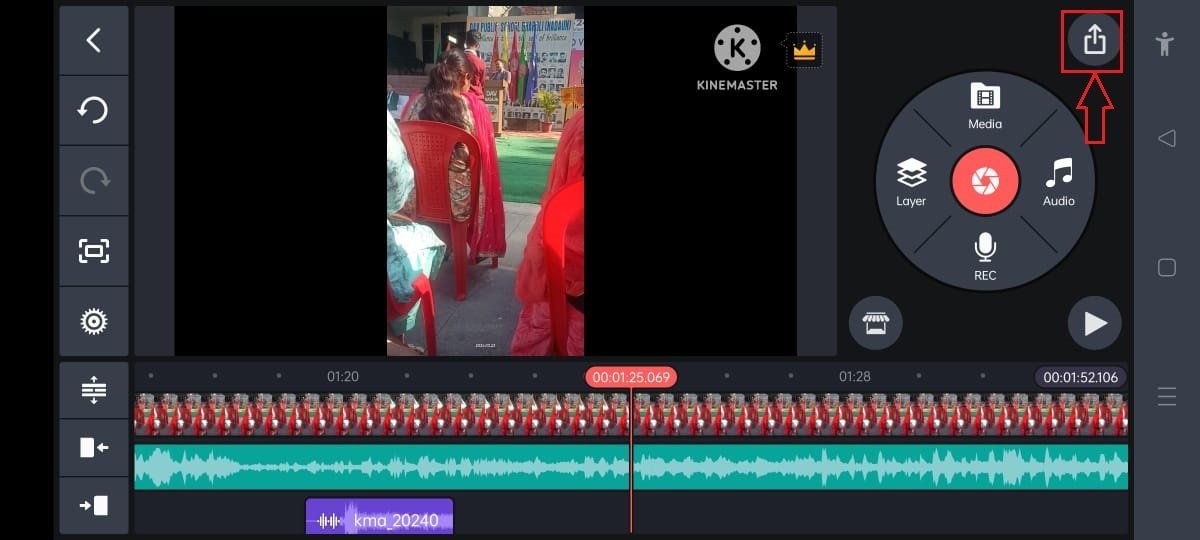This screenshot has width=1200, height=540.
Task: Jump to the start of timeline
Action: [x=94, y=447]
